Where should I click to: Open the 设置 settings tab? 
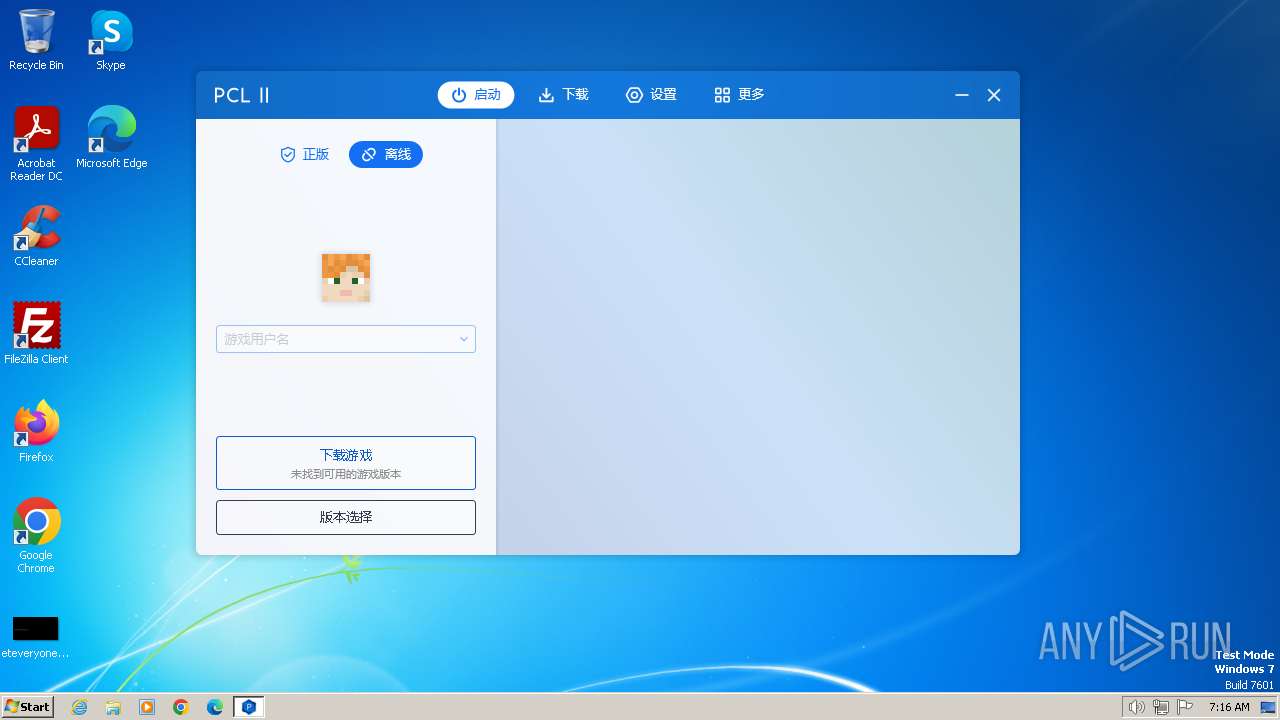click(x=651, y=95)
